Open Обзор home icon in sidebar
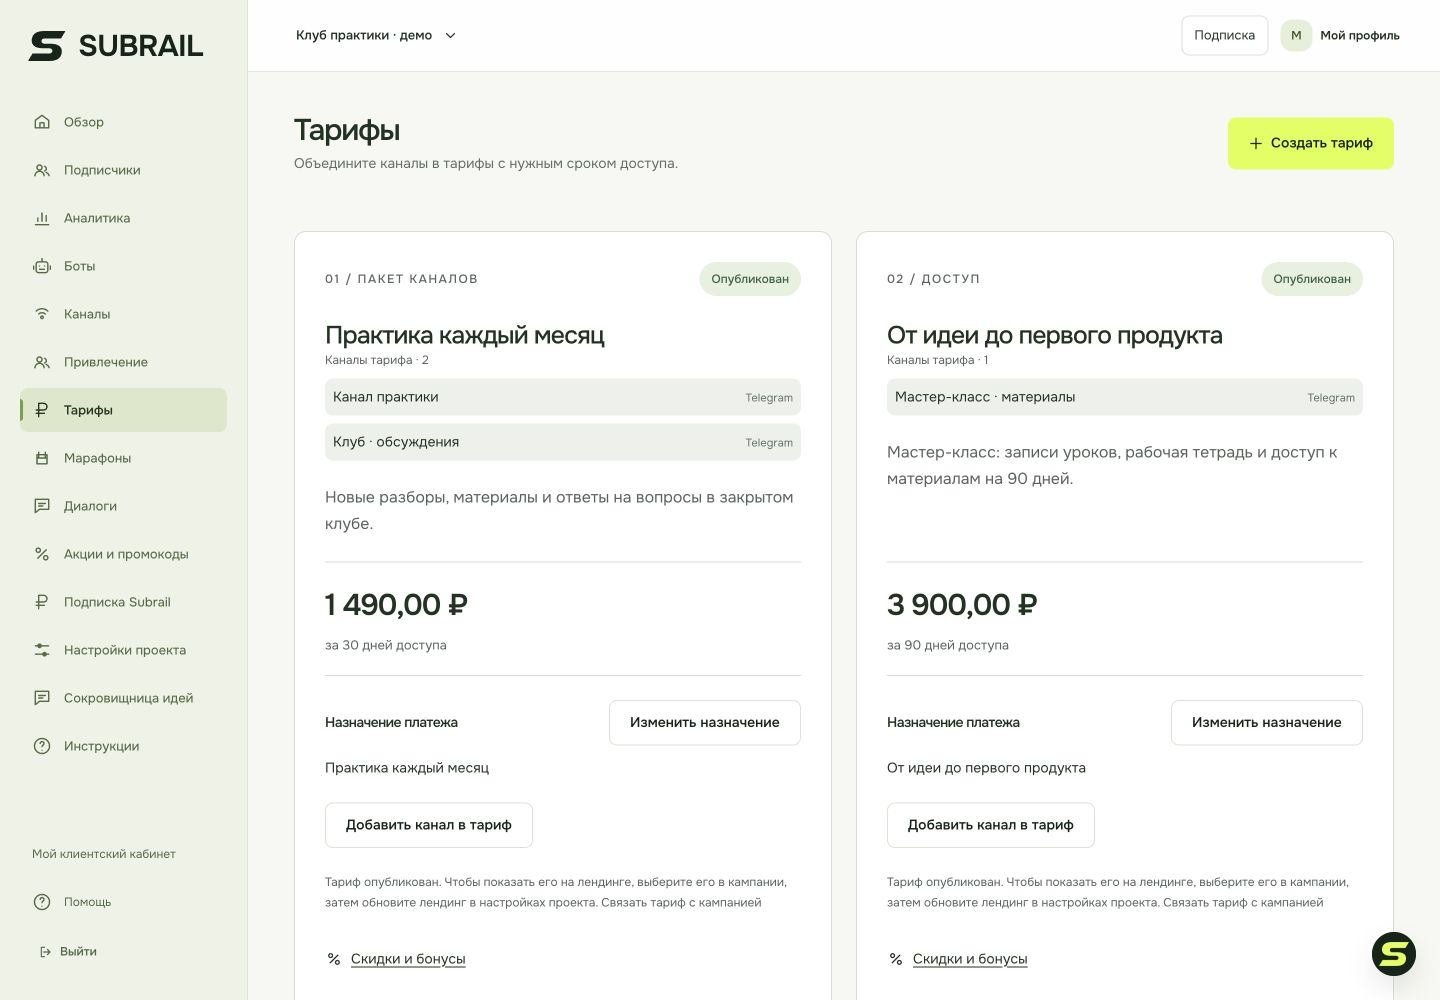 [x=42, y=122]
